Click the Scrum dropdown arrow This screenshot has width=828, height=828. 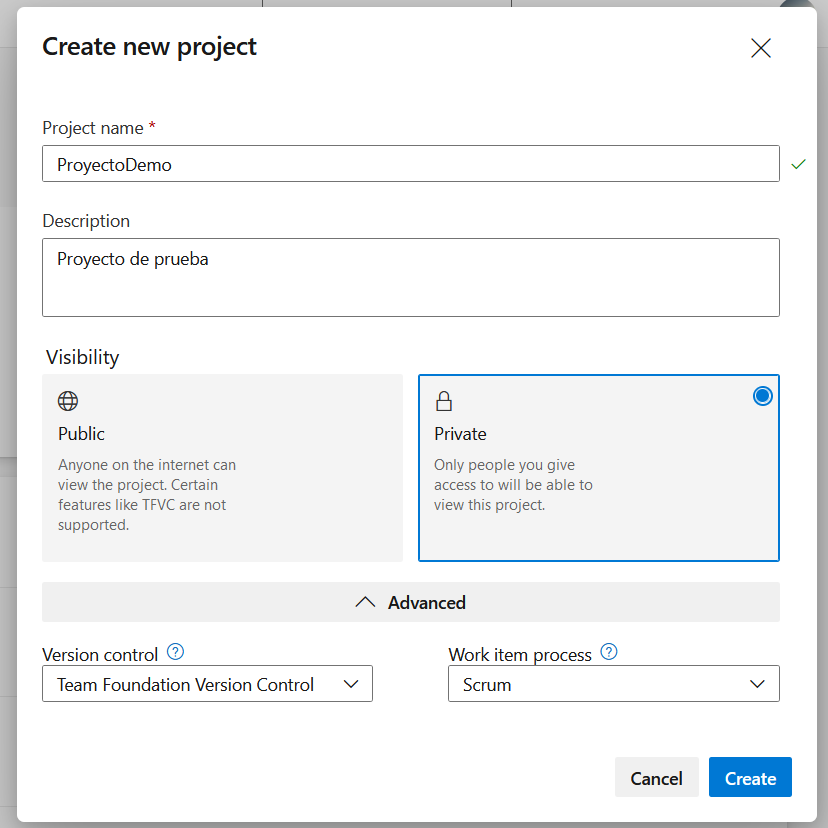[x=757, y=684]
